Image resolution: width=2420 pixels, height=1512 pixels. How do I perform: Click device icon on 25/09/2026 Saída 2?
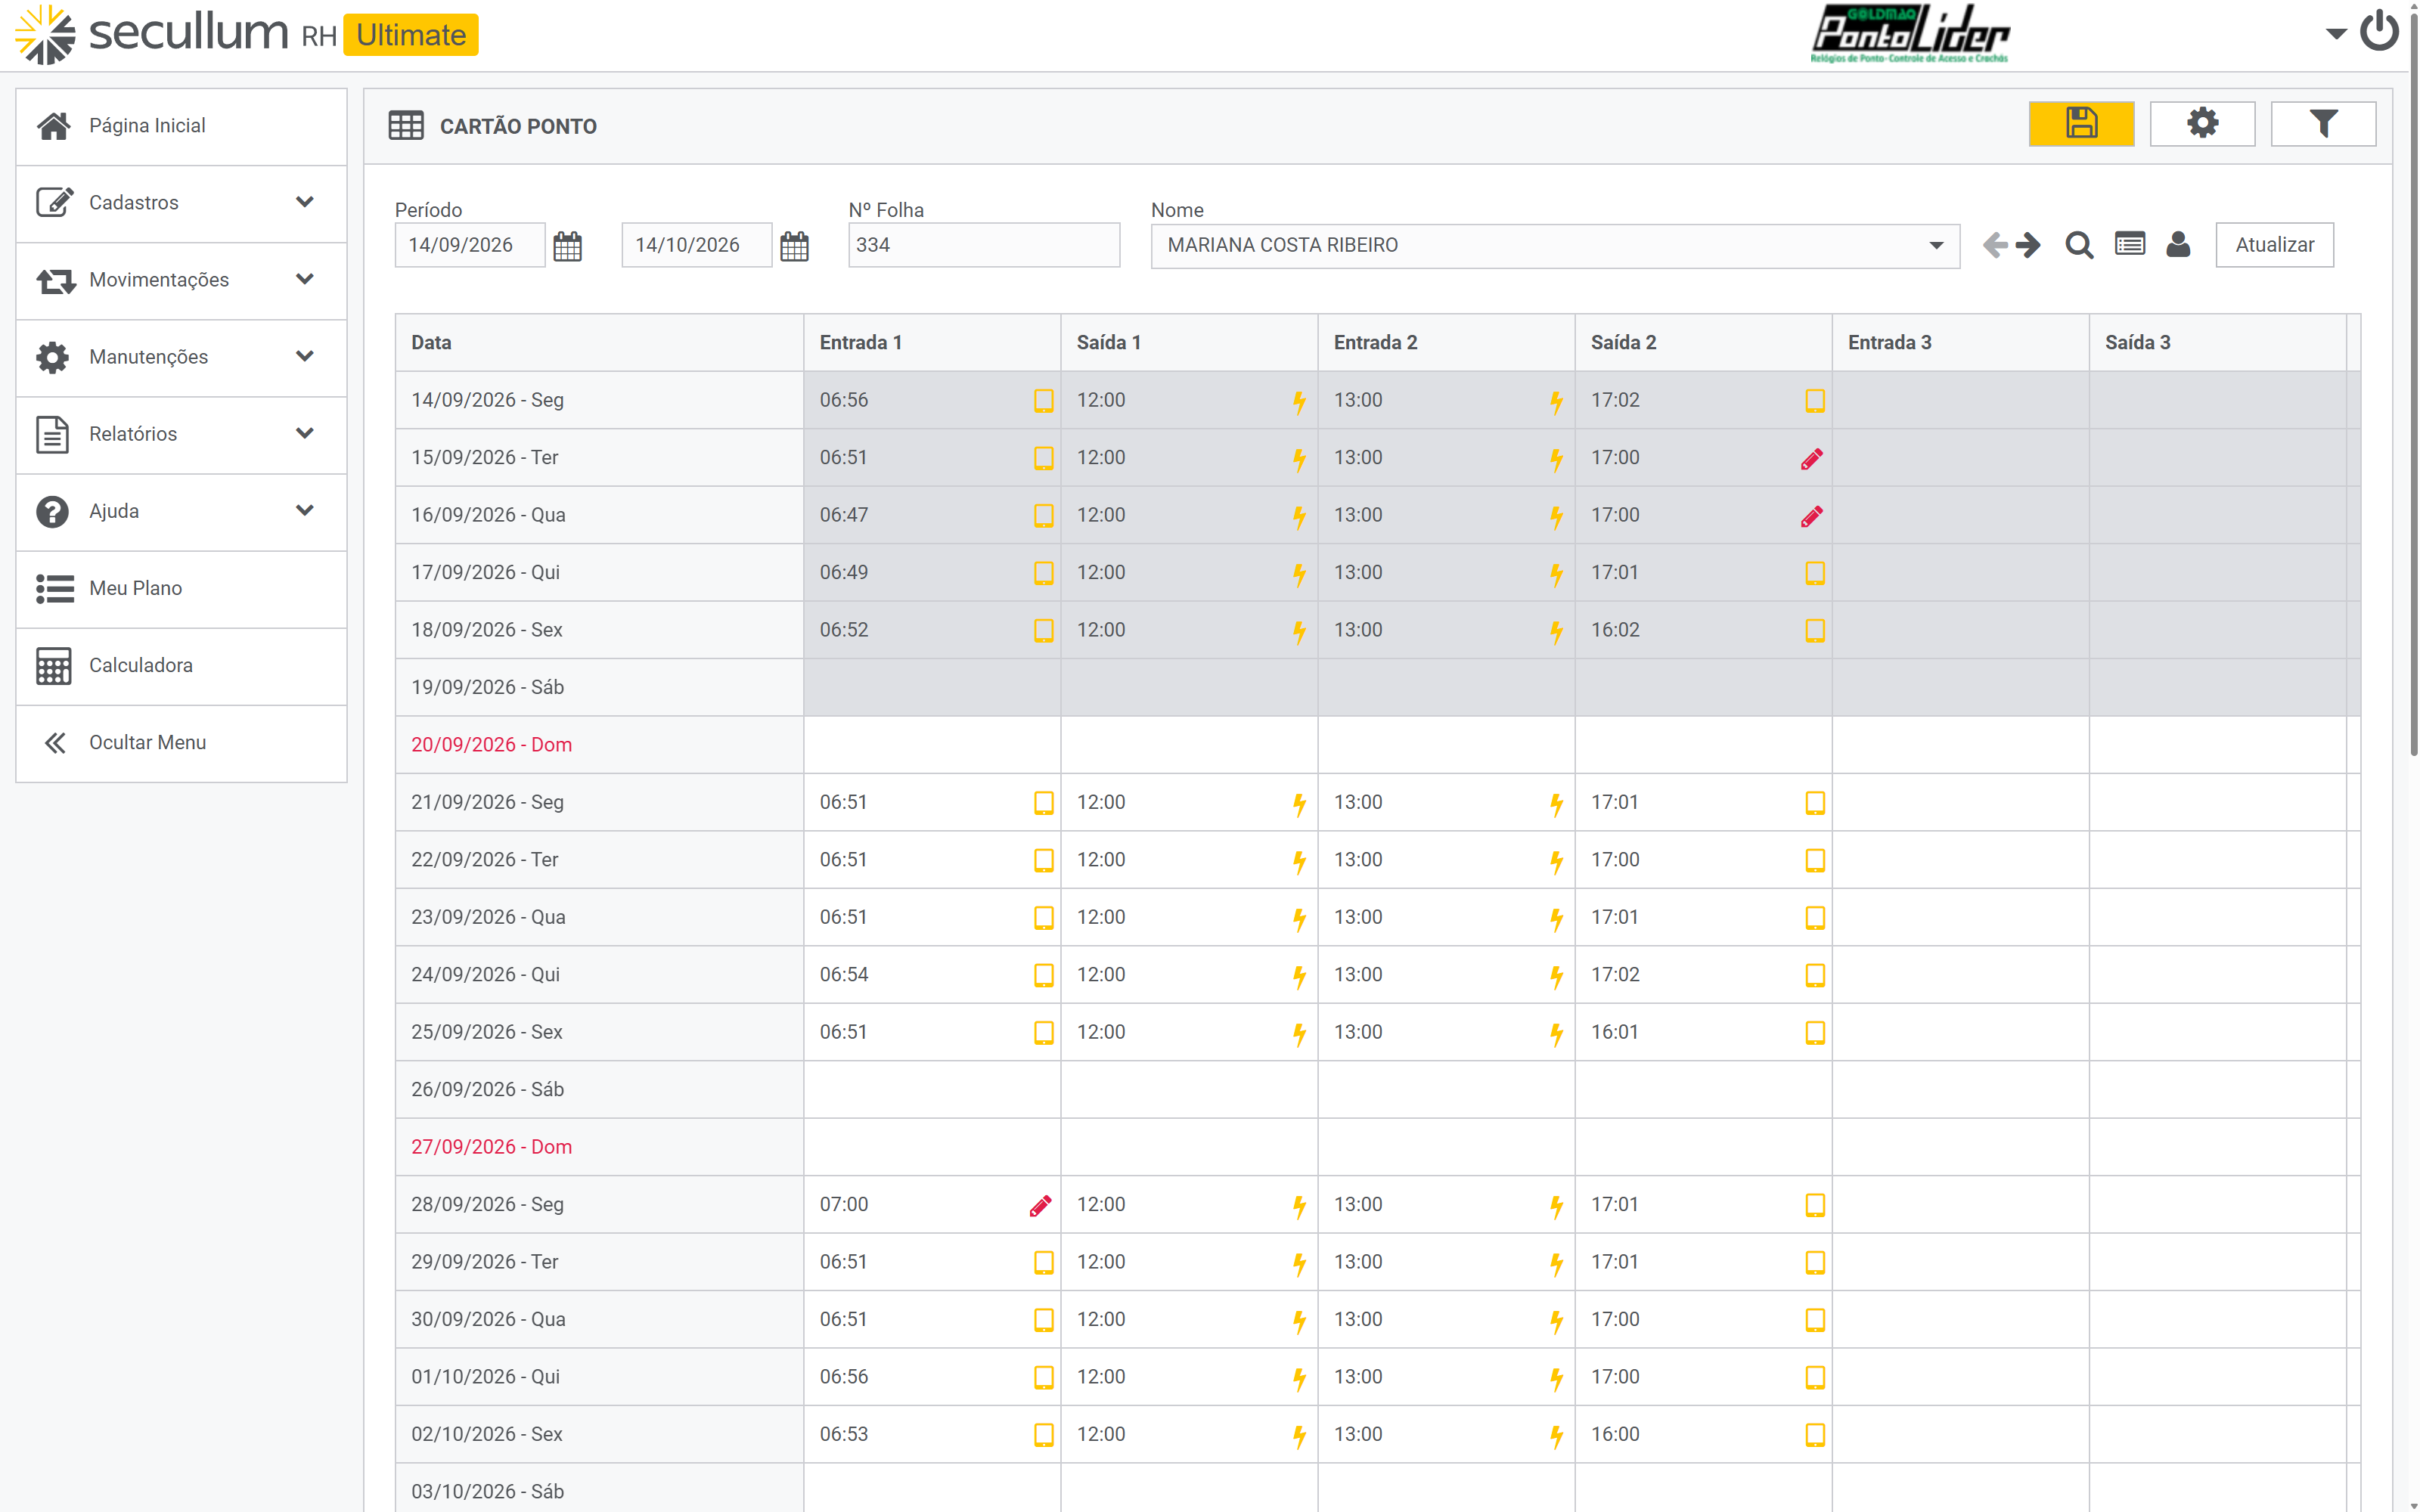(1815, 1033)
